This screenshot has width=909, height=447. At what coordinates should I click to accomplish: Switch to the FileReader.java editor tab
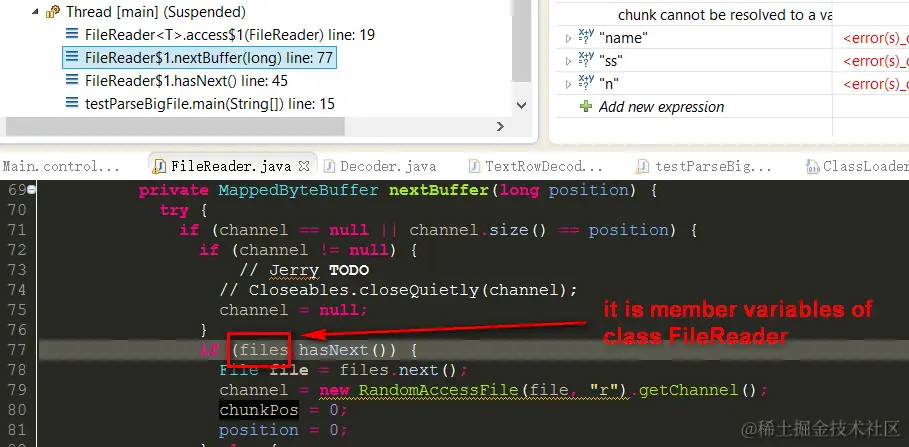pyautogui.click(x=231, y=167)
